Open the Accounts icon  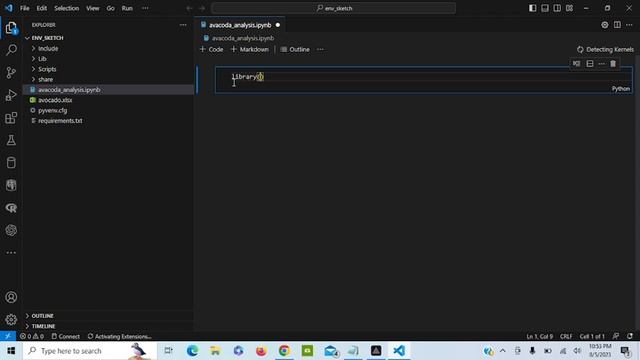tap(11, 297)
